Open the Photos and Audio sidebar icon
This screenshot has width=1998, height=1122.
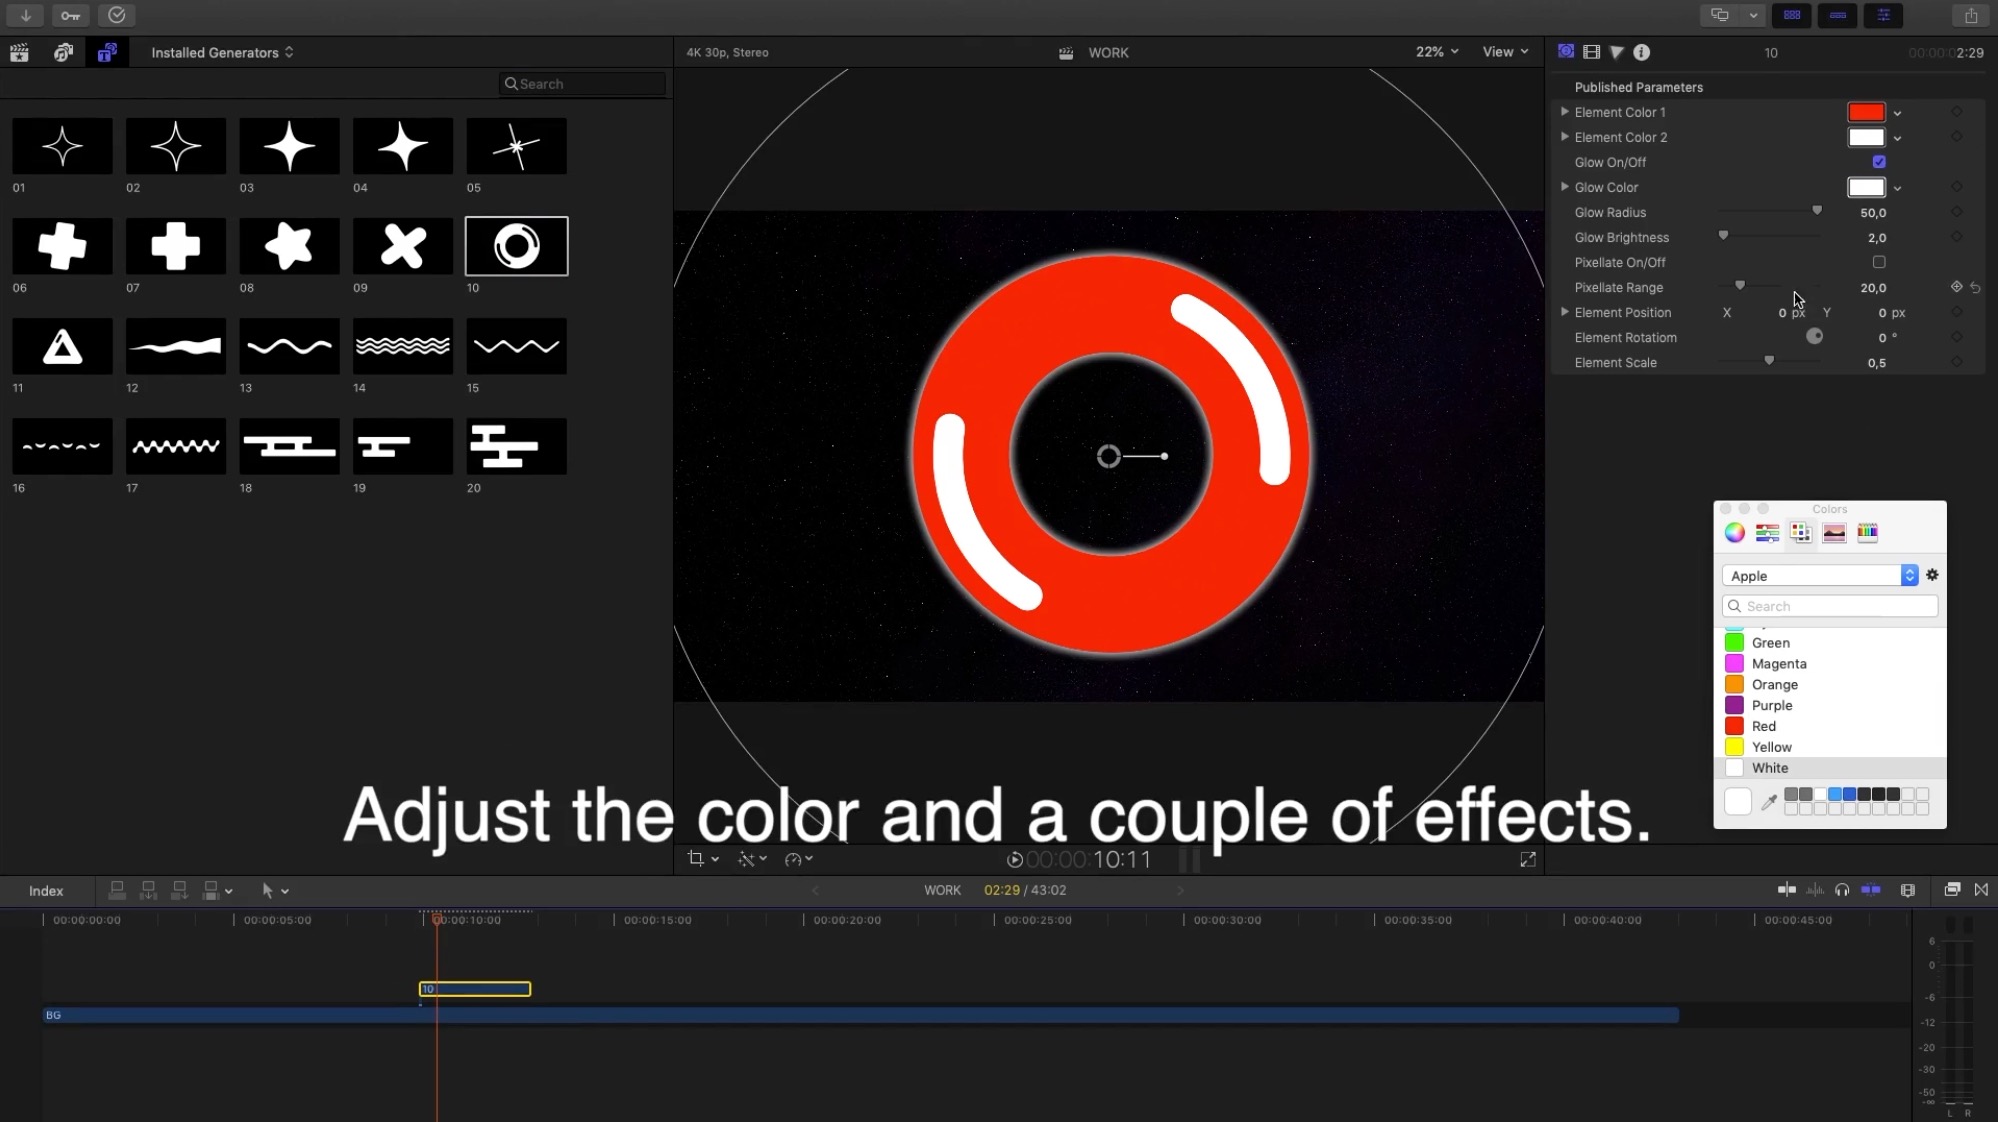(63, 52)
